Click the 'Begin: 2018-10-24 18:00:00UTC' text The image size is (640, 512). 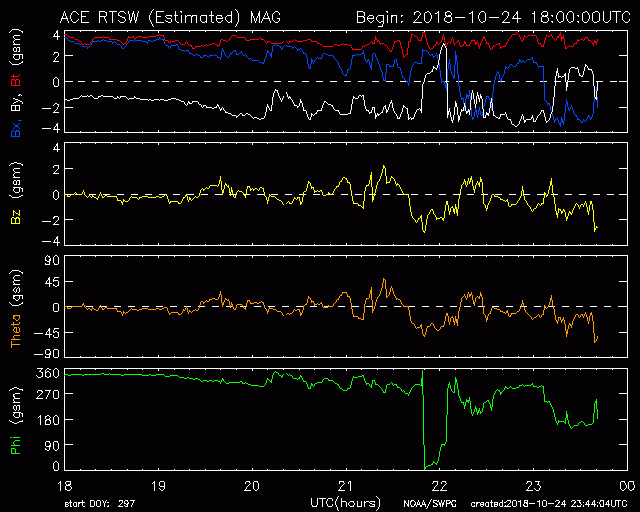(493, 18)
